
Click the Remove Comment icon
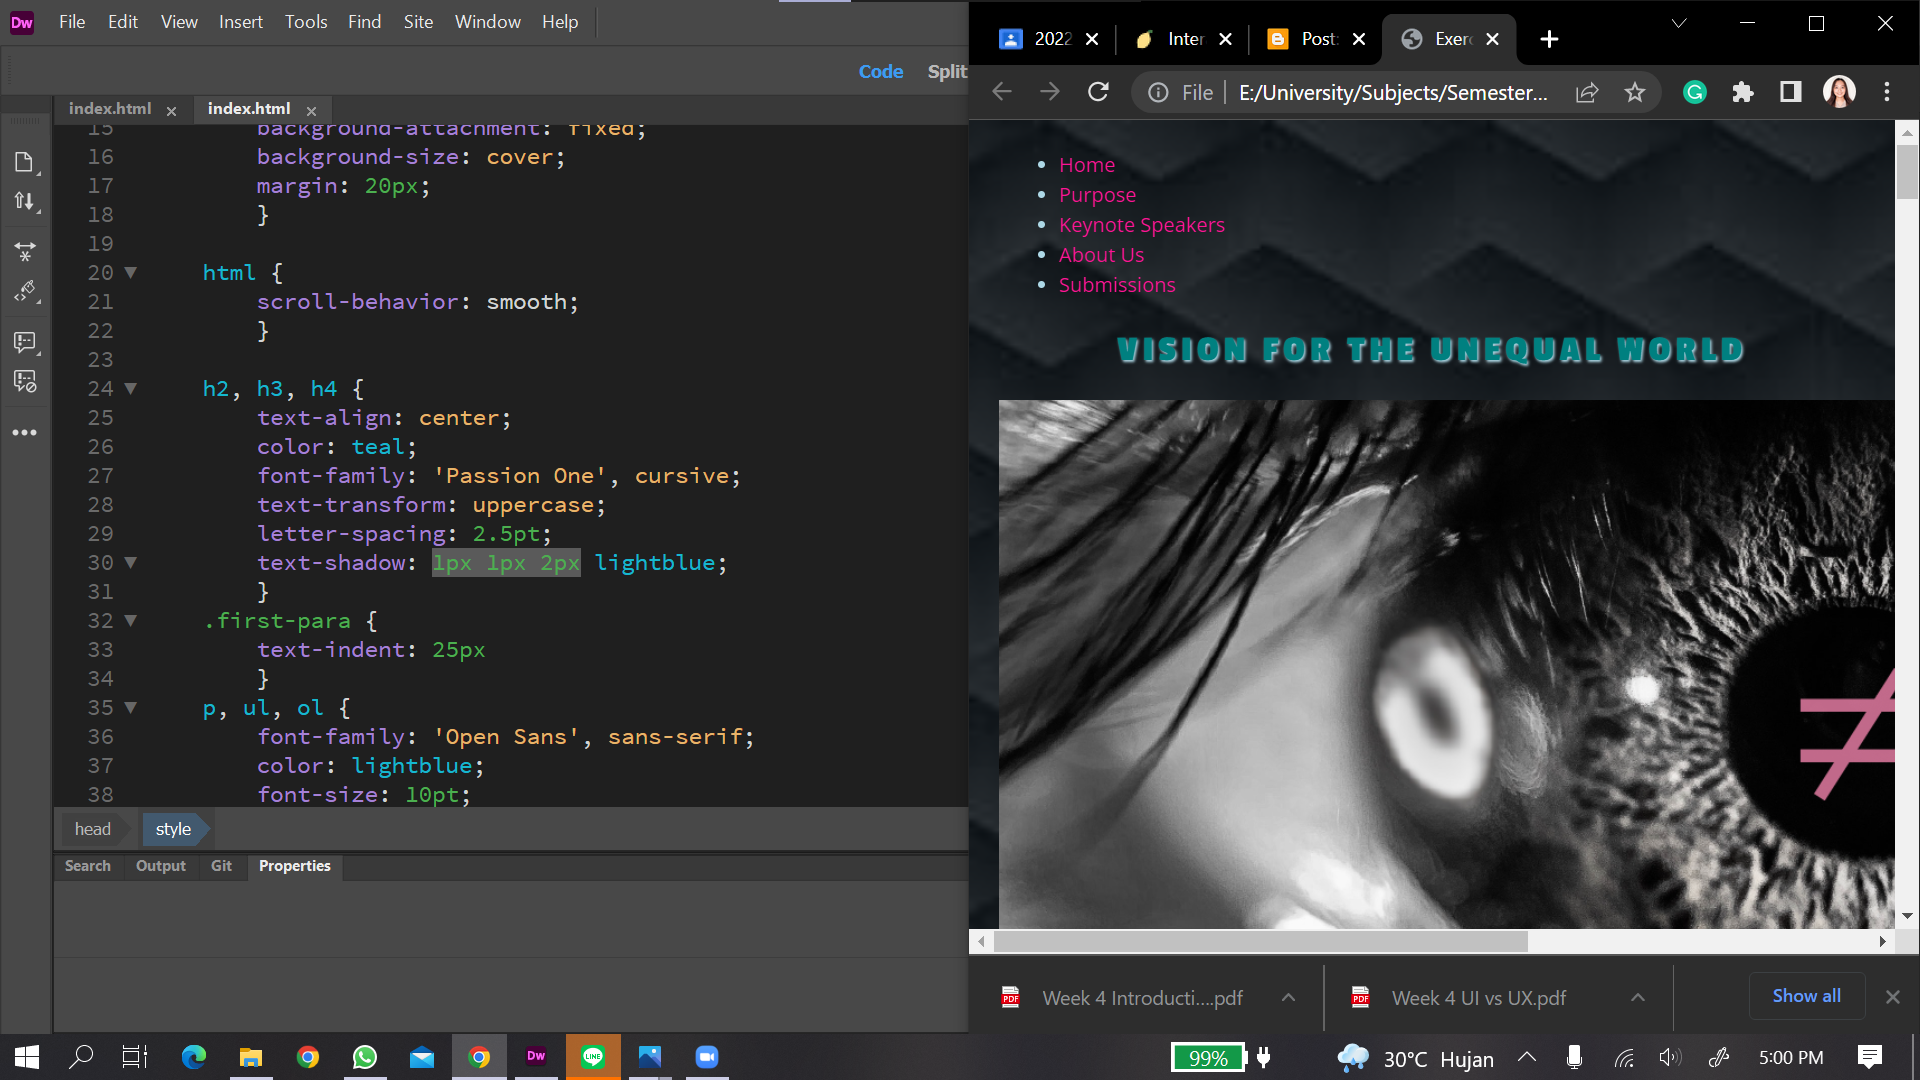[25, 381]
